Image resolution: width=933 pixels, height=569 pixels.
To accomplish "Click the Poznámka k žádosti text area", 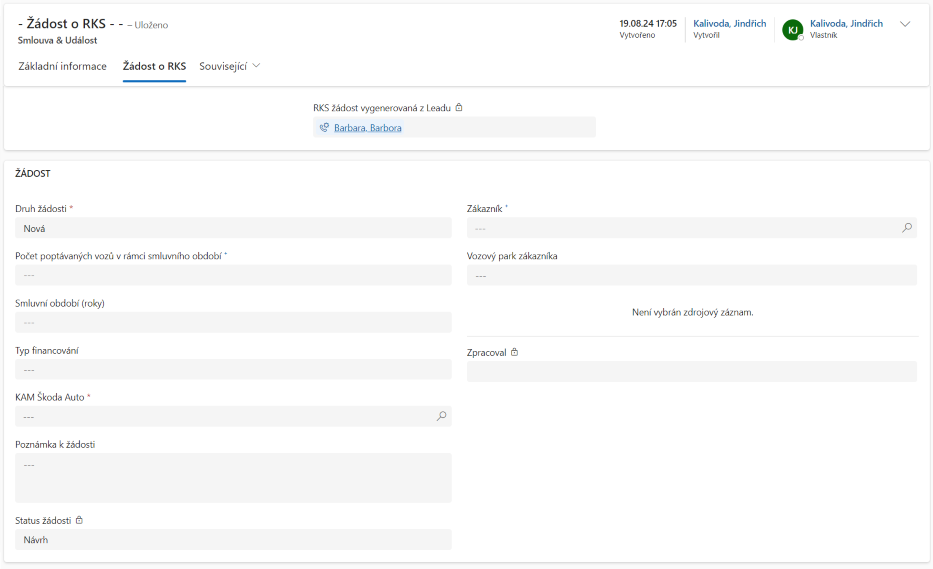I will pyautogui.click(x=233, y=477).
